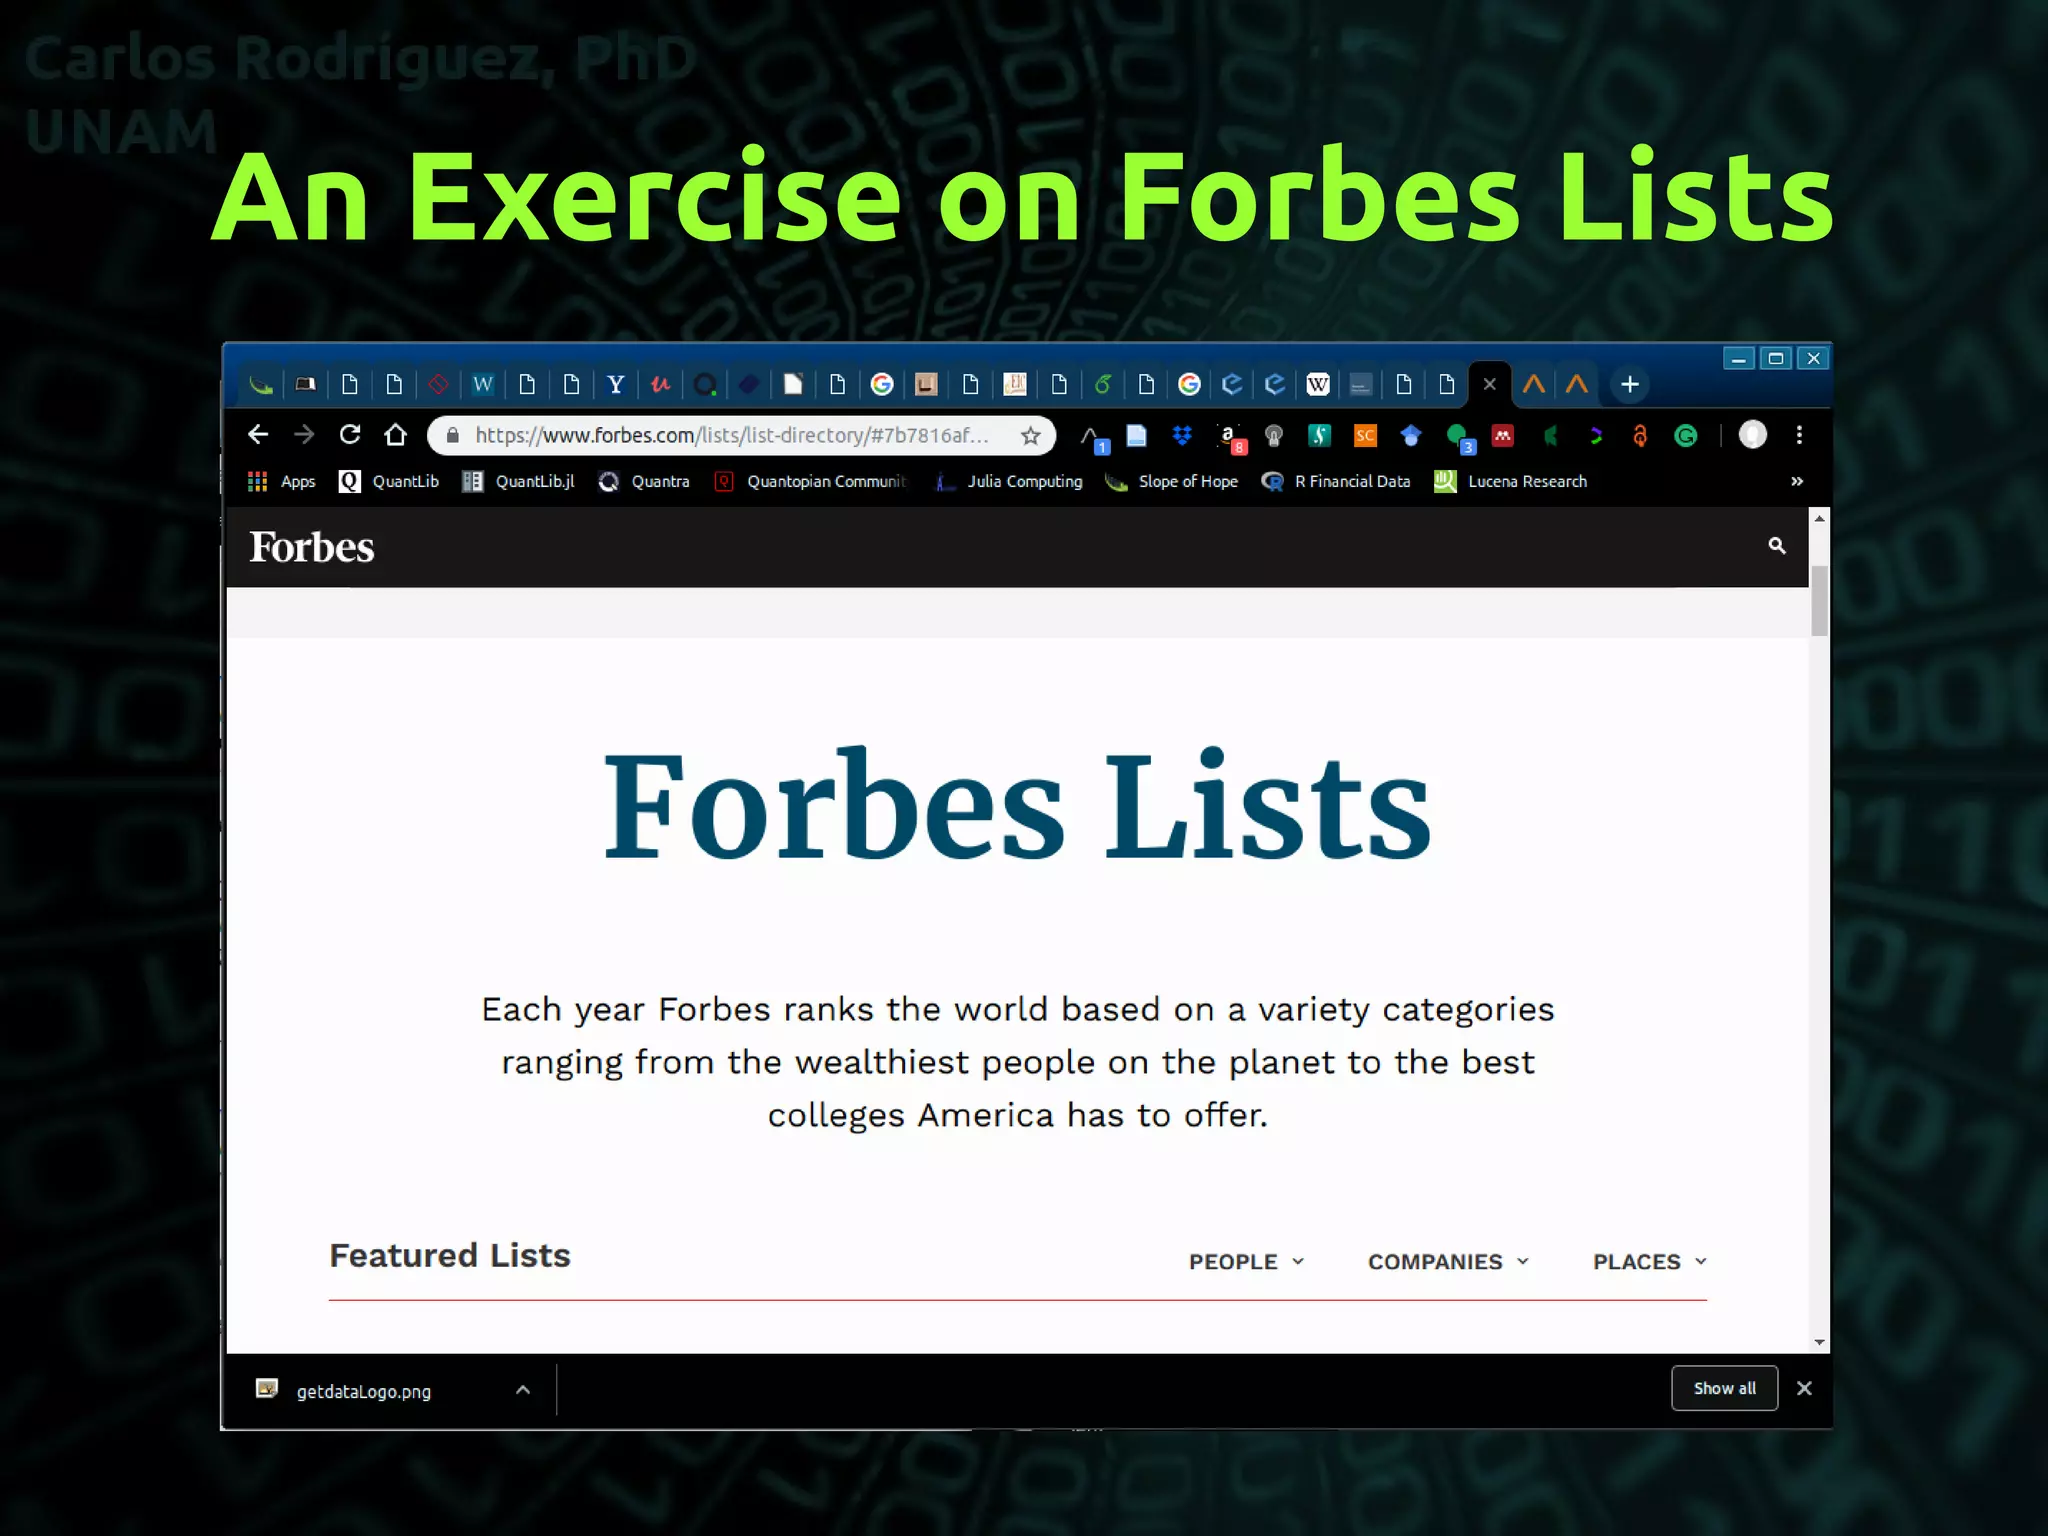Viewport: 2048px width, 1536px height.
Task: Click the vertical scrollbar thumb
Action: (x=1820, y=600)
